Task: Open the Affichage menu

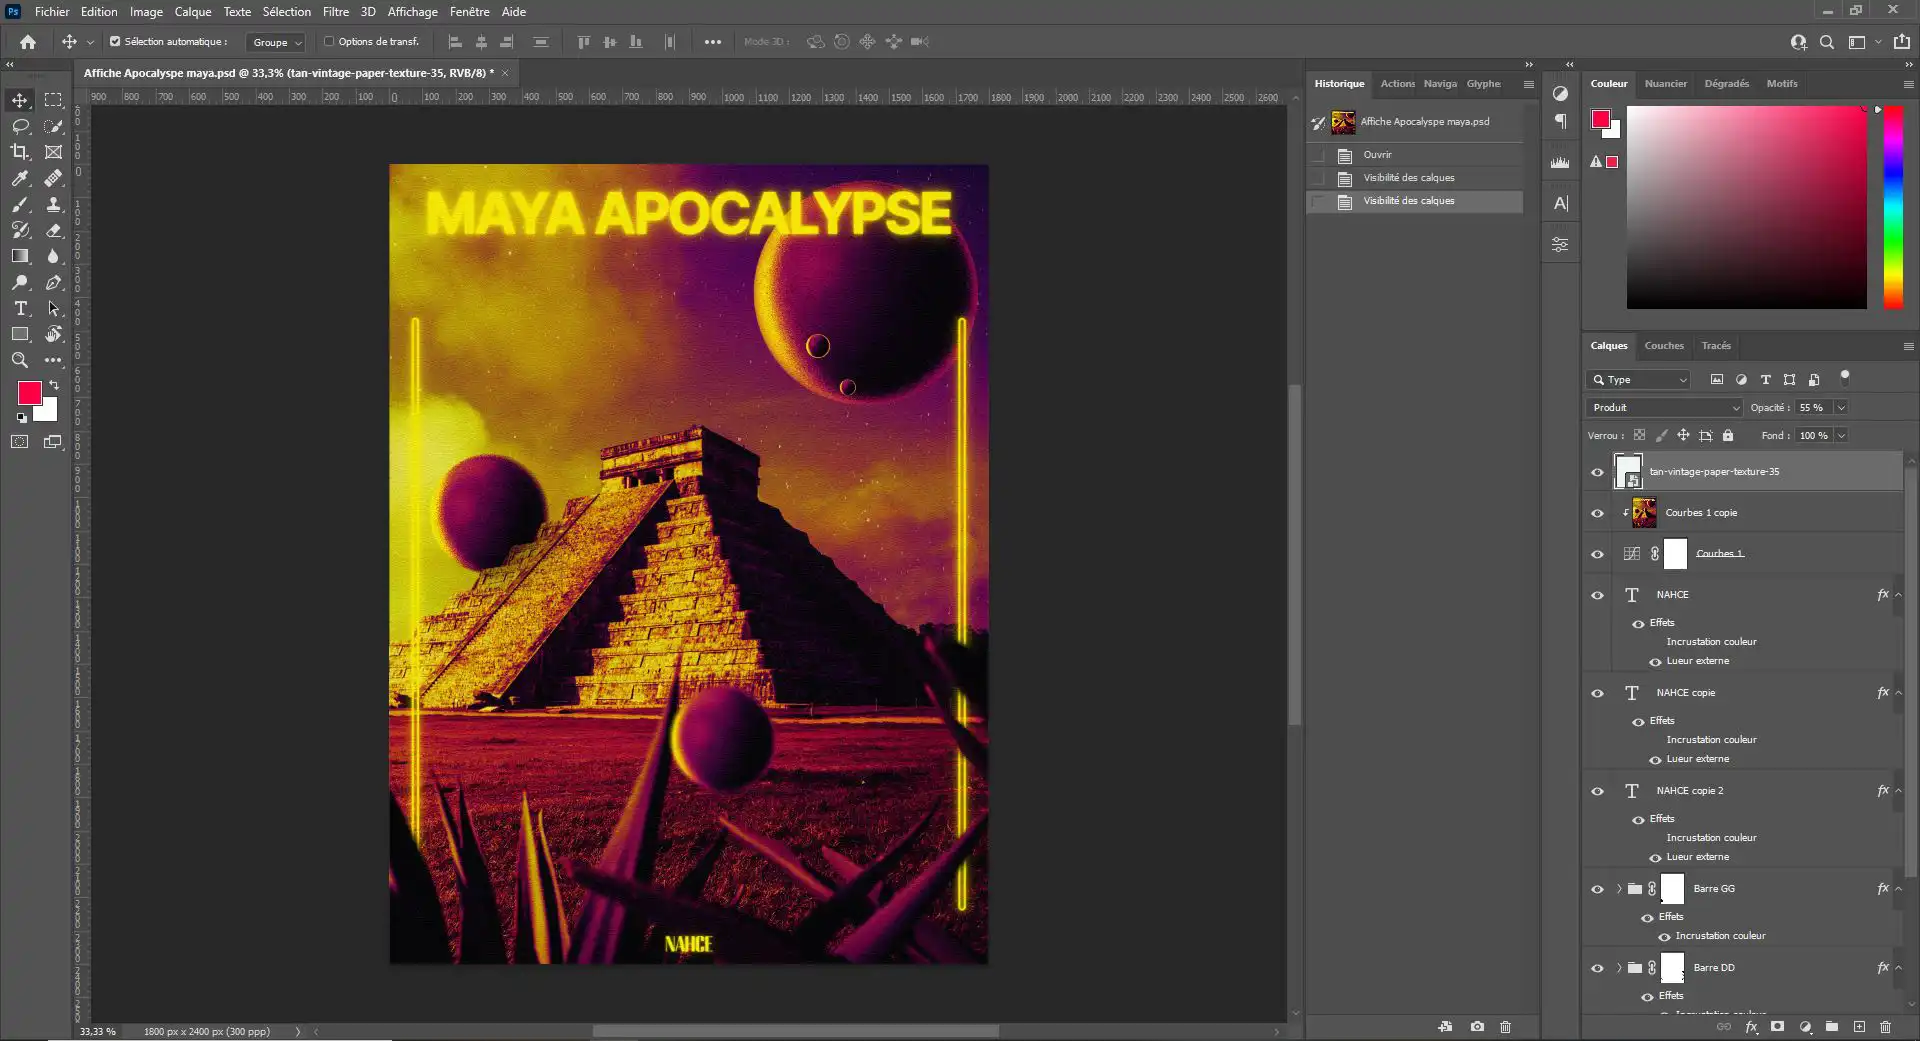Action: coord(413,12)
